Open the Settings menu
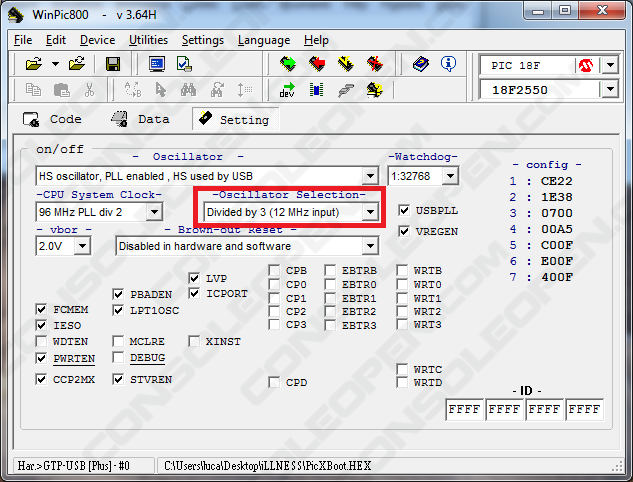The width and height of the screenshot is (633, 482). pyautogui.click(x=203, y=40)
